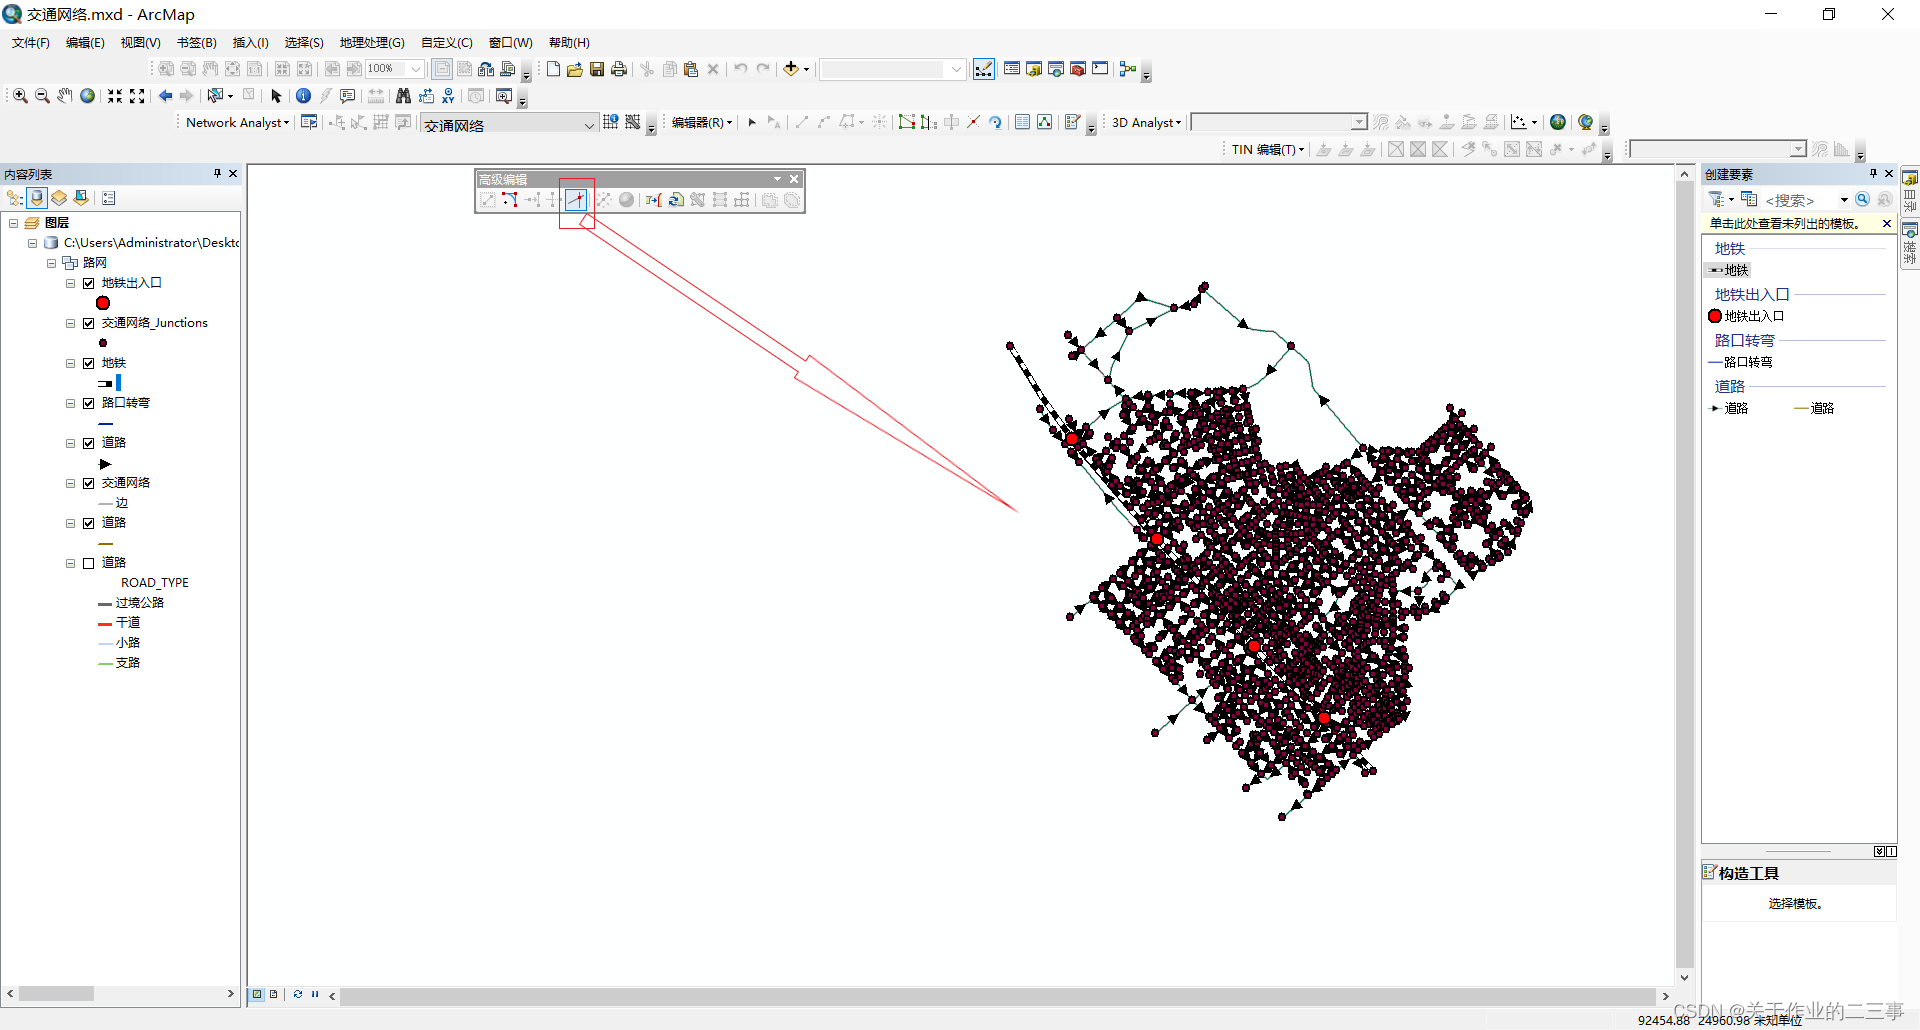The image size is (1920, 1030).
Task: Click List By Drawing Order icon
Action: 15,198
